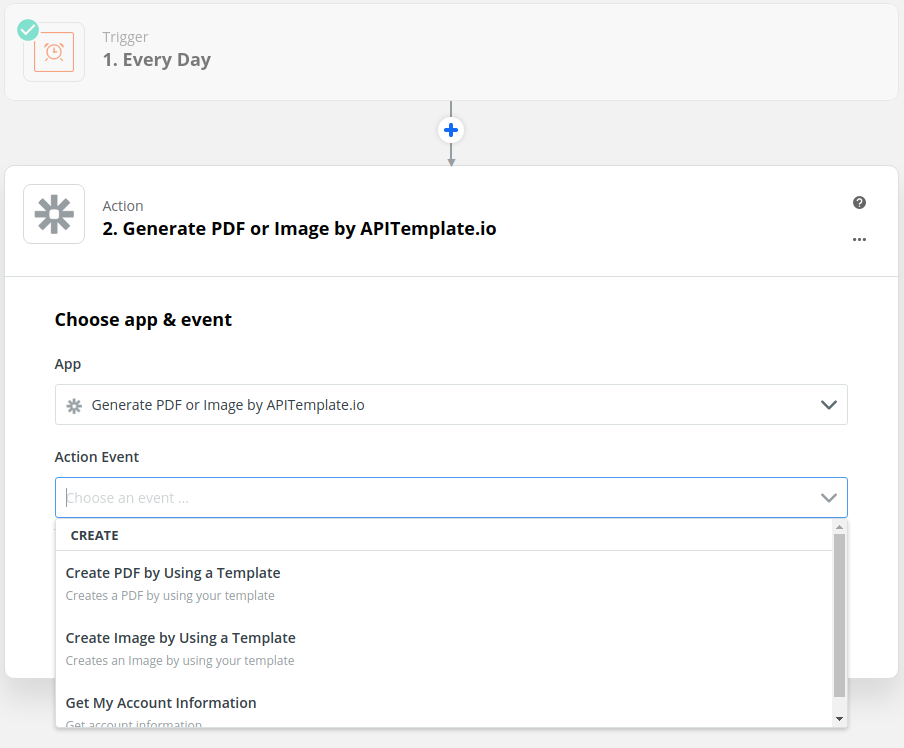Click the Trigger label text
Viewport: 904px width, 748px height.
click(x=125, y=37)
